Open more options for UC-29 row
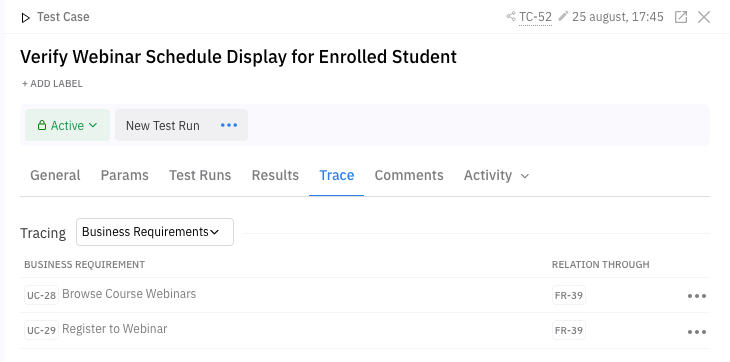The height and width of the screenshot is (362, 730). tap(697, 332)
